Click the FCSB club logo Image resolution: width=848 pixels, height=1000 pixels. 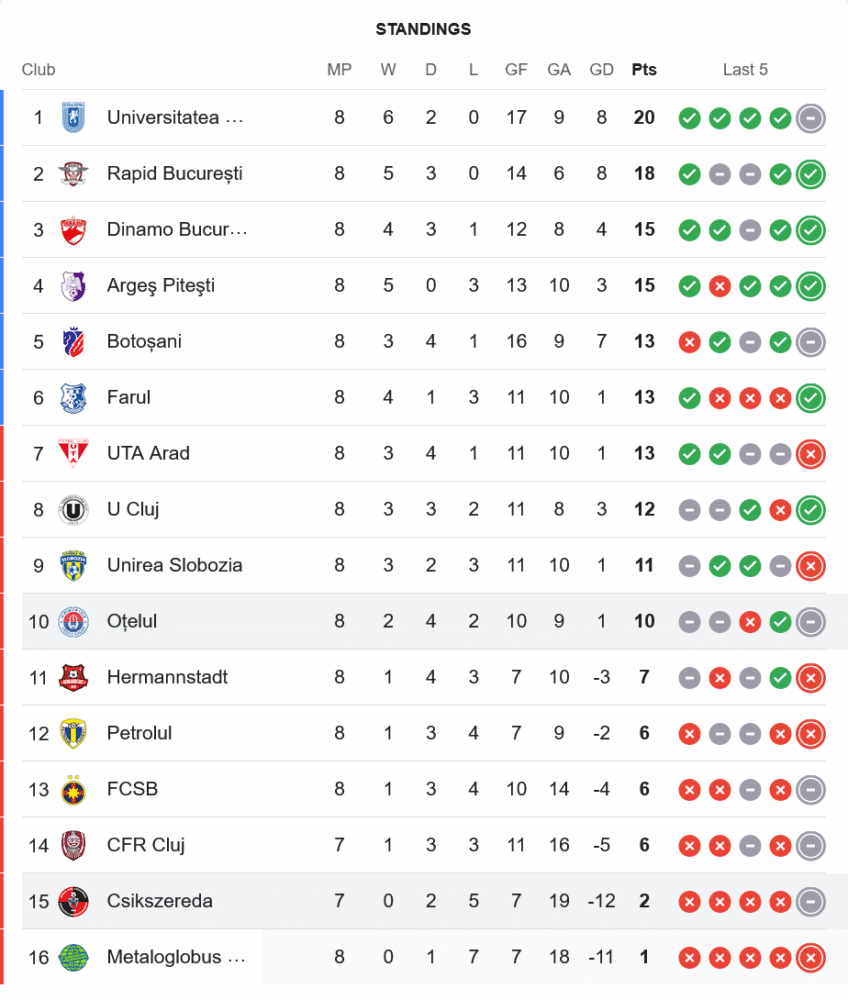tap(73, 789)
